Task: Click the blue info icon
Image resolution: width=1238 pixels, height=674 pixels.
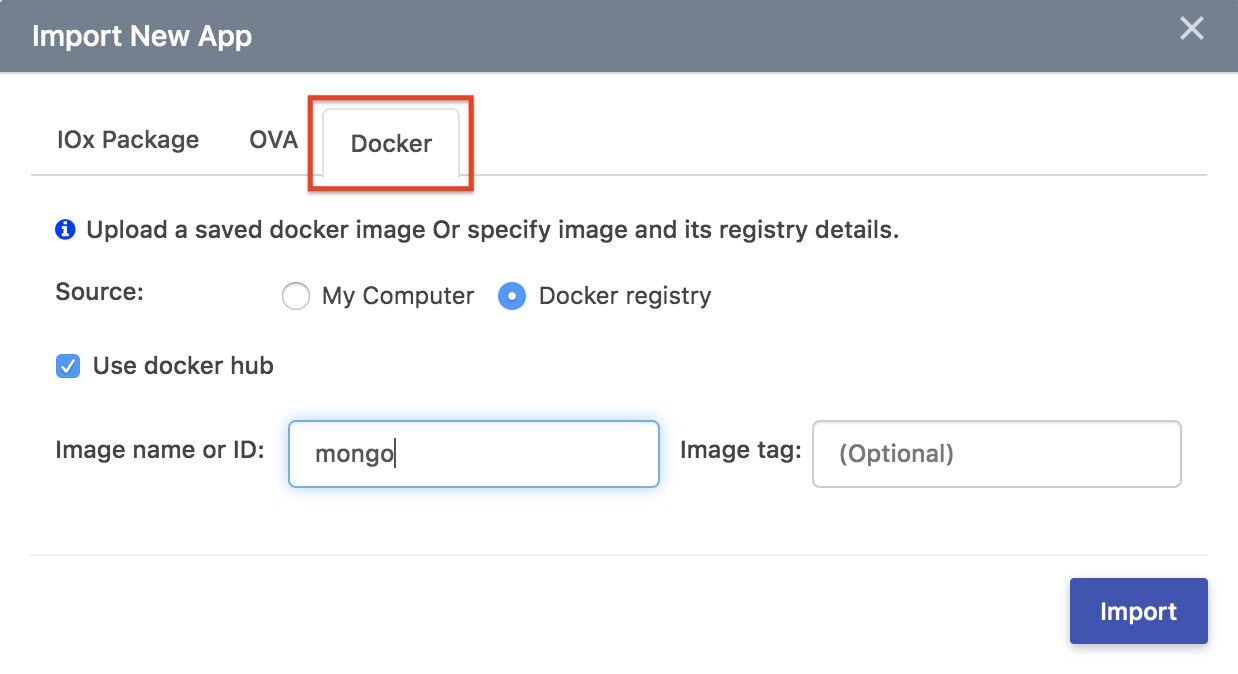Action: tap(65, 230)
